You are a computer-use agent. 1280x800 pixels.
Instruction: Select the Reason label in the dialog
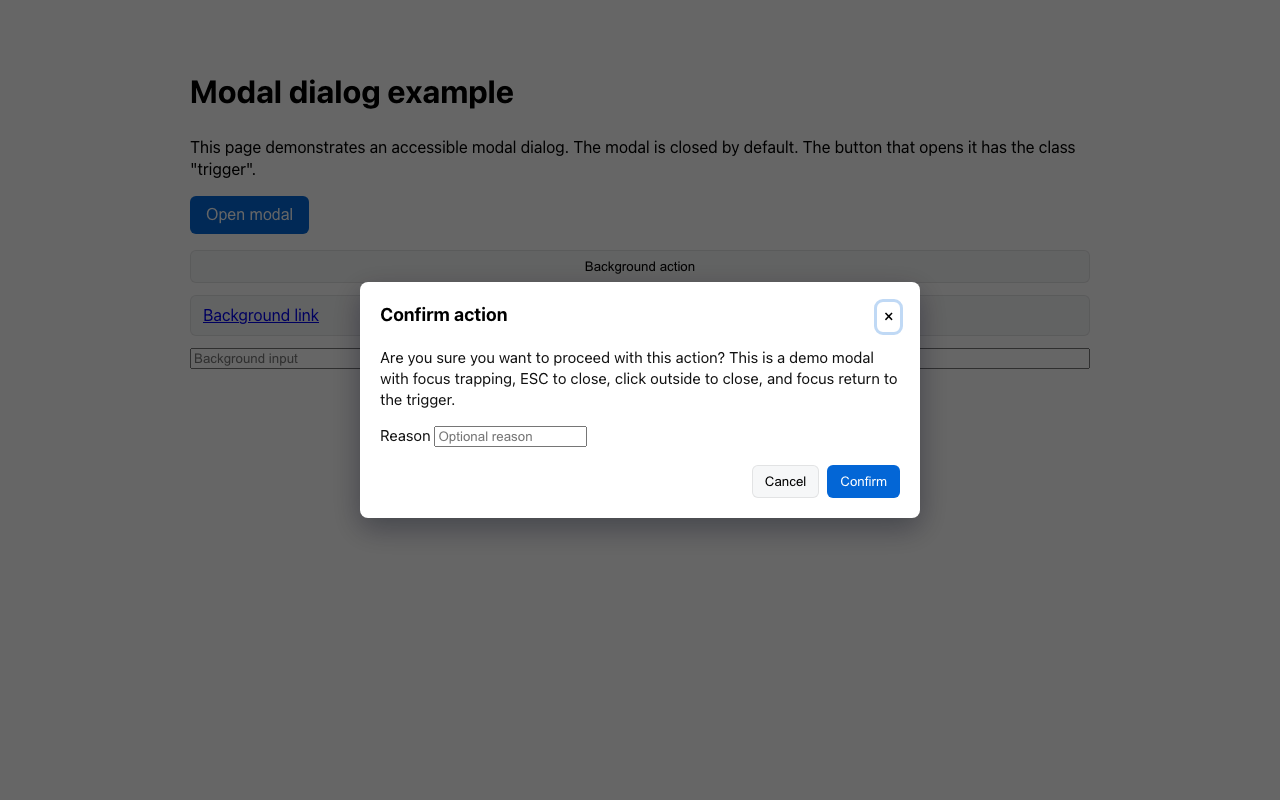(405, 436)
